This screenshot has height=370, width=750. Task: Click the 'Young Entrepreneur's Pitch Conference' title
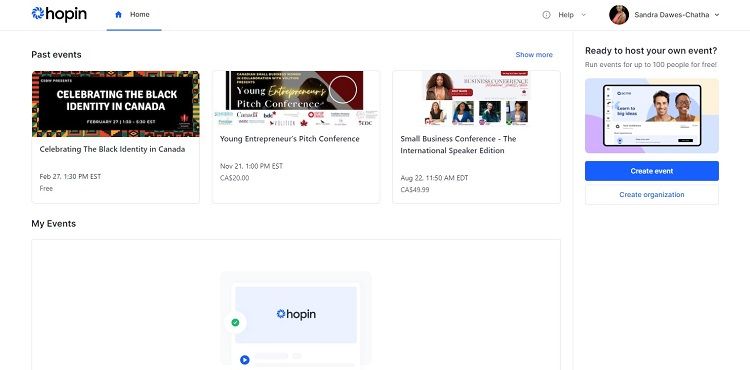tap(289, 139)
